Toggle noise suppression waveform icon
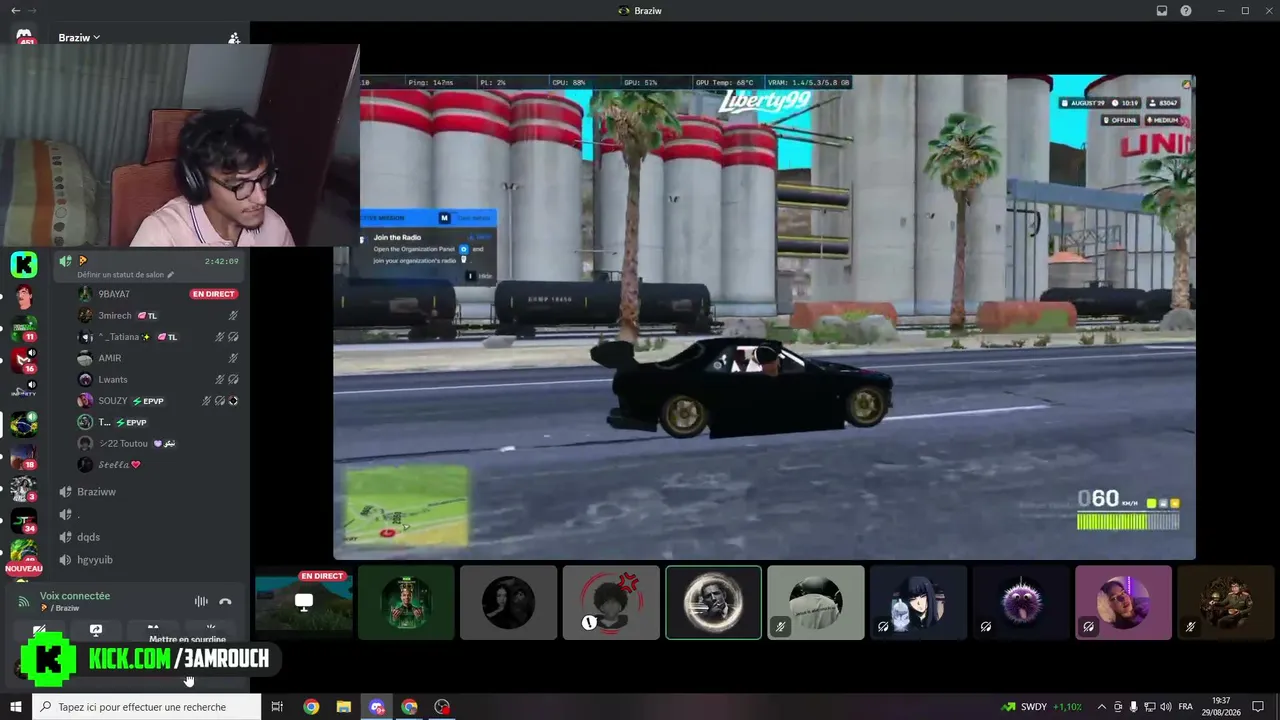Screen dimensions: 1280x720 pyautogui.click(x=201, y=601)
